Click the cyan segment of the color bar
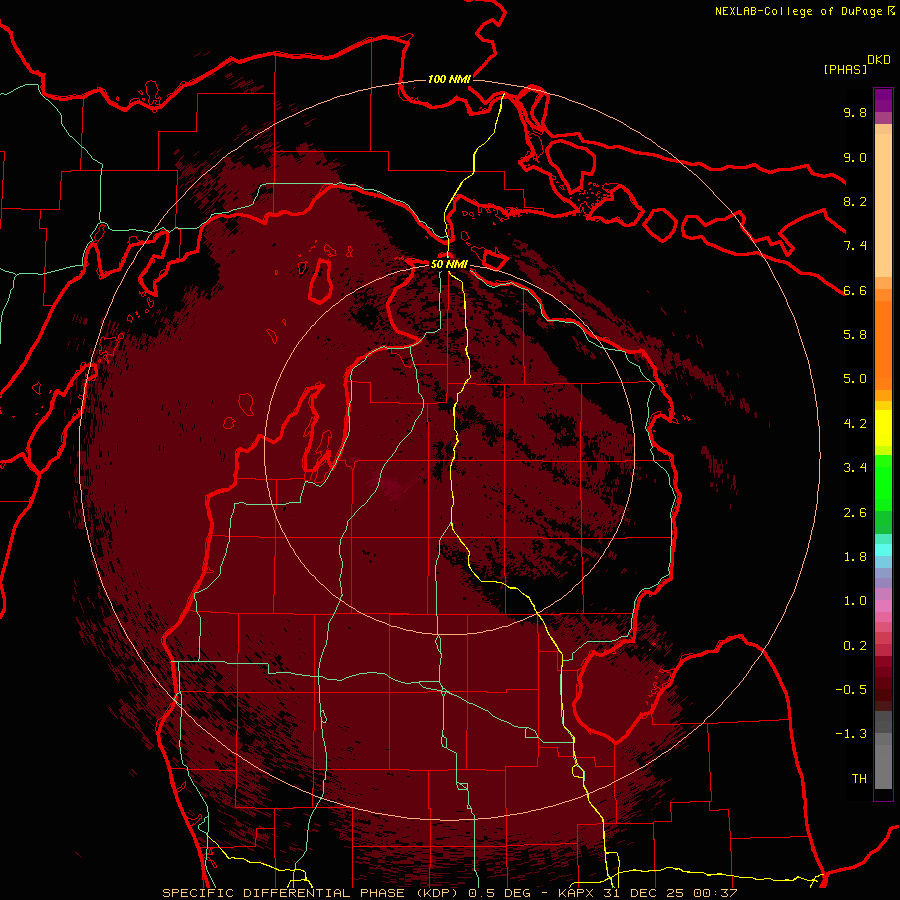900x900 pixels. coord(883,550)
